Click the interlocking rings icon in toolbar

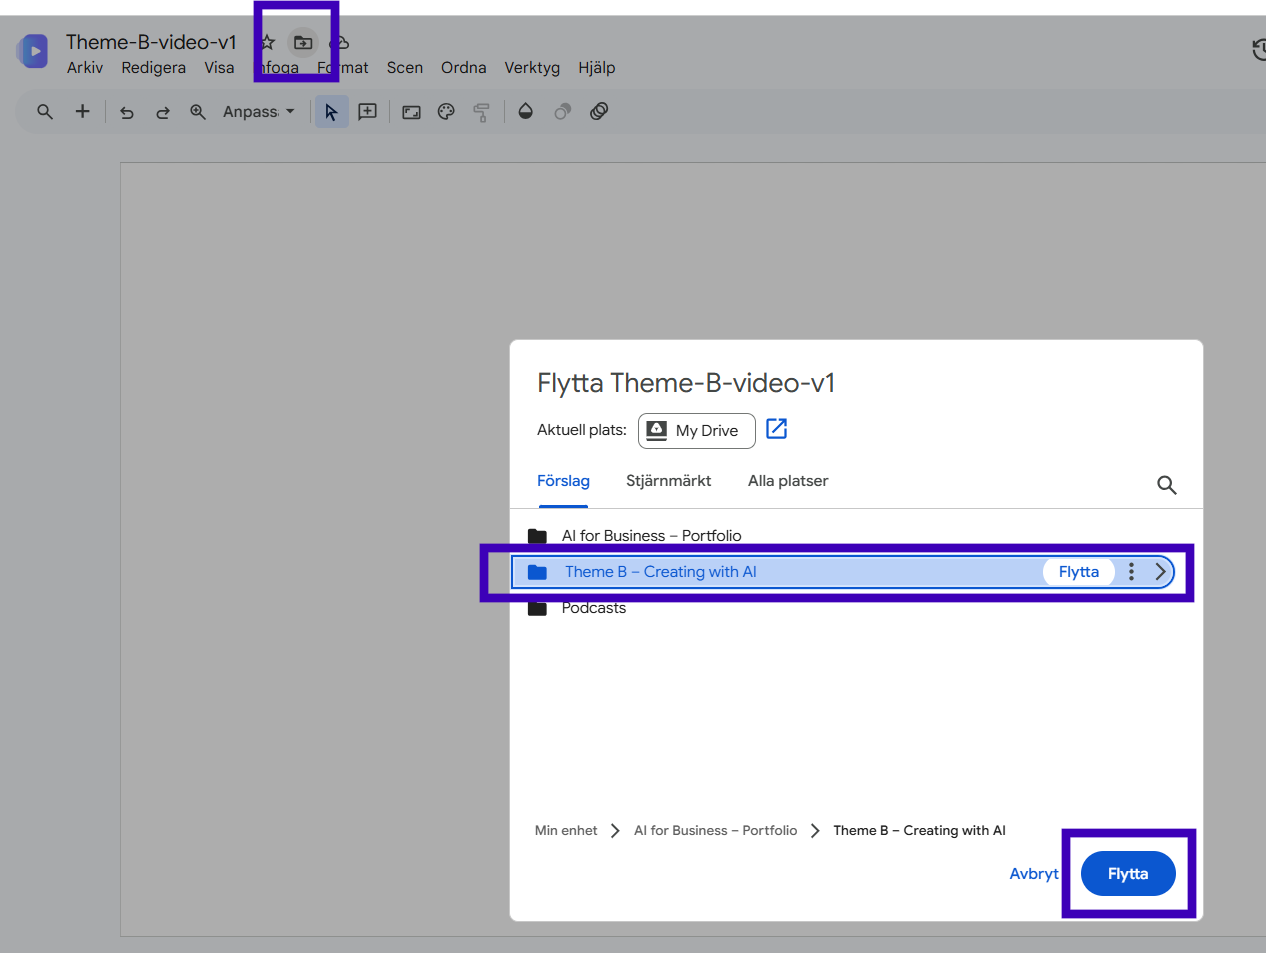(599, 112)
